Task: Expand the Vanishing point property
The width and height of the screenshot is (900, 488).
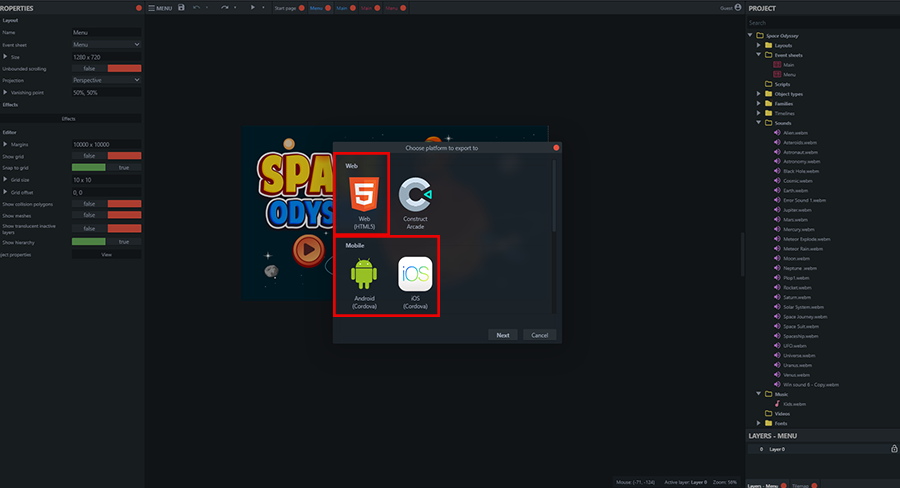Action: (x=5, y=92)
